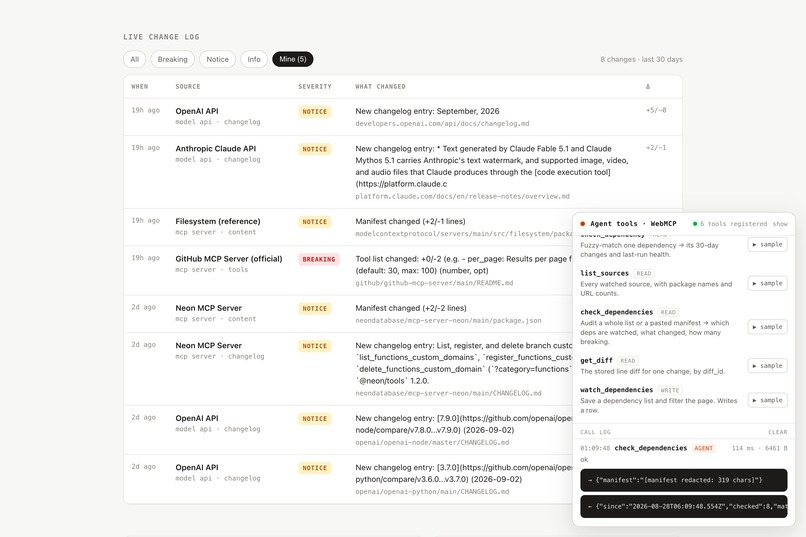Run sample for get_diff tool
This screenshot has width=806, height=537.
pos(767,366)
